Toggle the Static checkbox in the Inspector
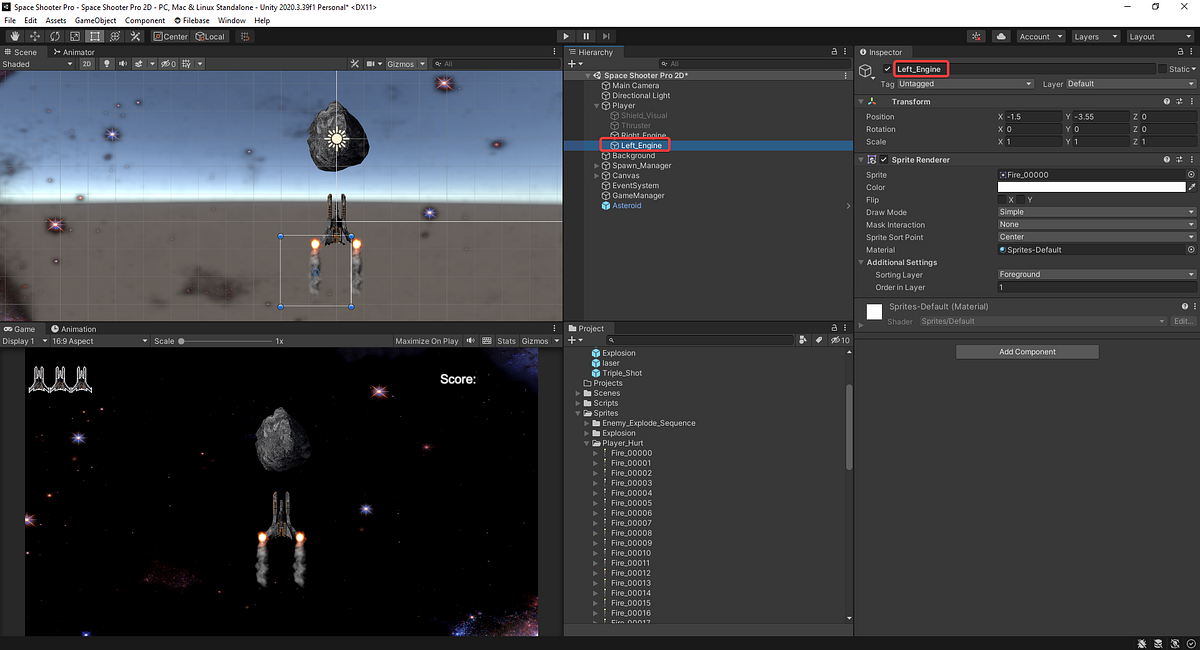Viewport: 1200px width, 650px height. tap(1162, 69)
